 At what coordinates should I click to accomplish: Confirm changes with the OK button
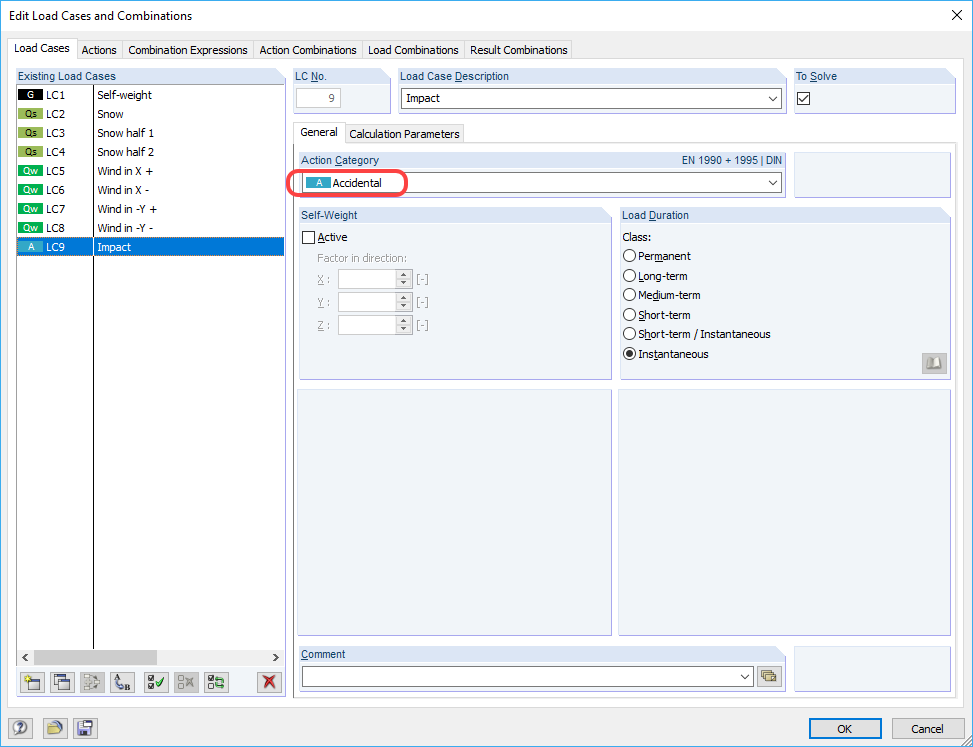[x=845, y=728]
